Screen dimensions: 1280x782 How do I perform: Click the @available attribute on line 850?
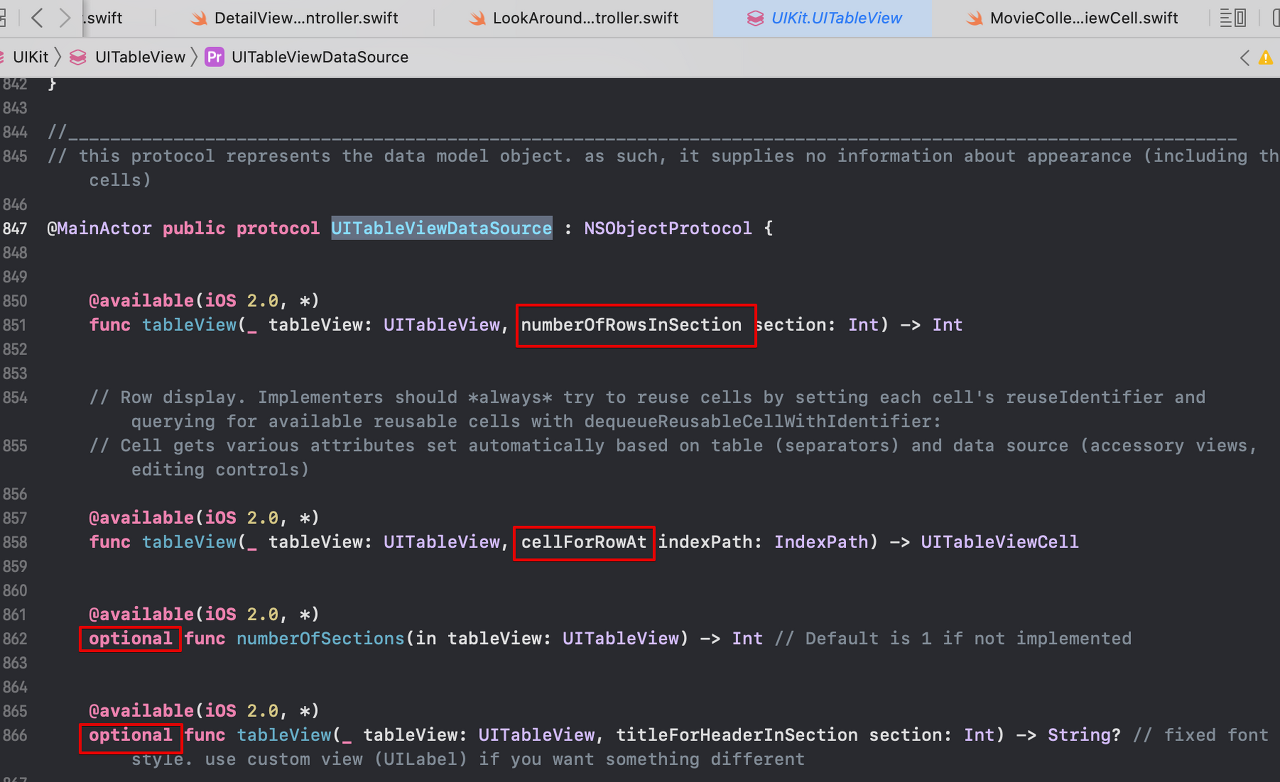(x=141, y=300)
